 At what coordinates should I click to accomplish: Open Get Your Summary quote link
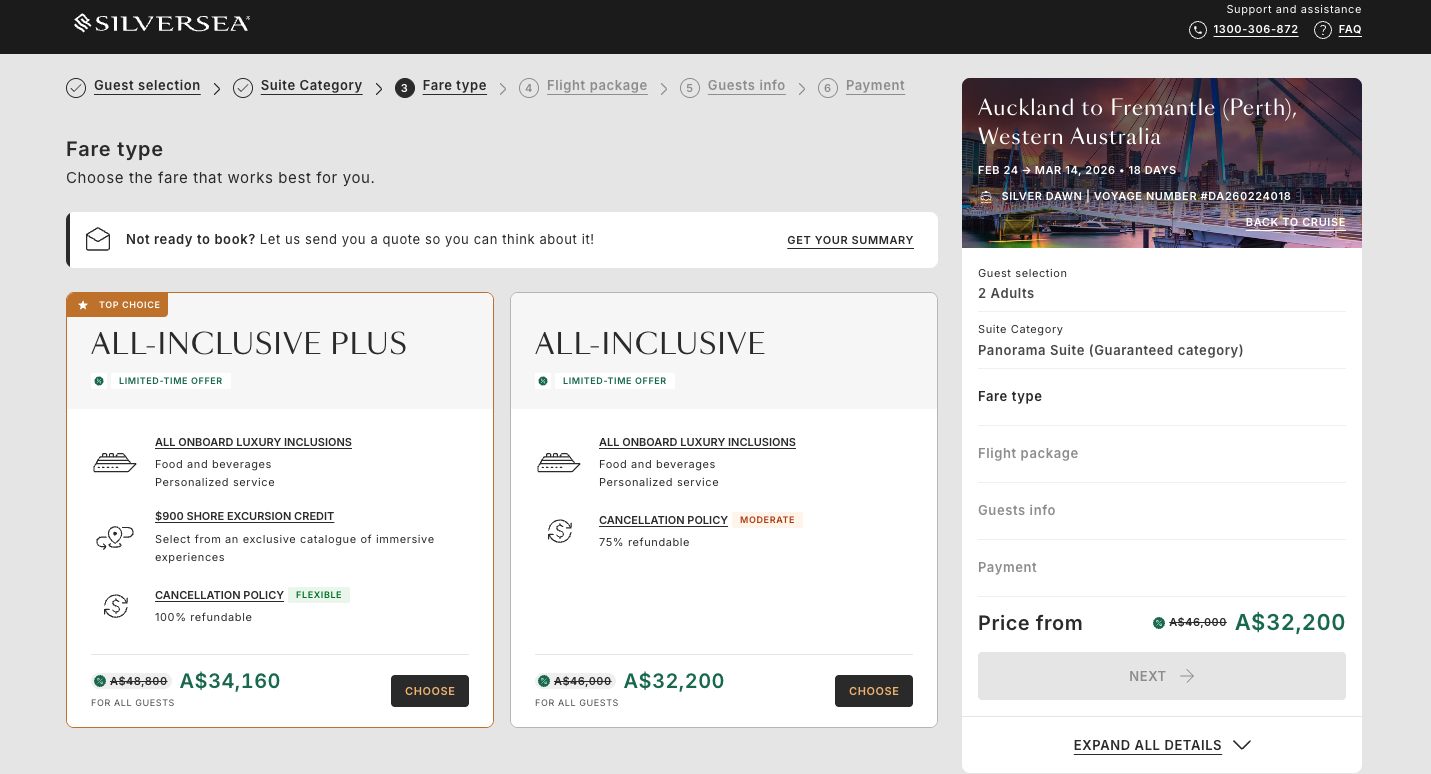click(x=850, y=240)
